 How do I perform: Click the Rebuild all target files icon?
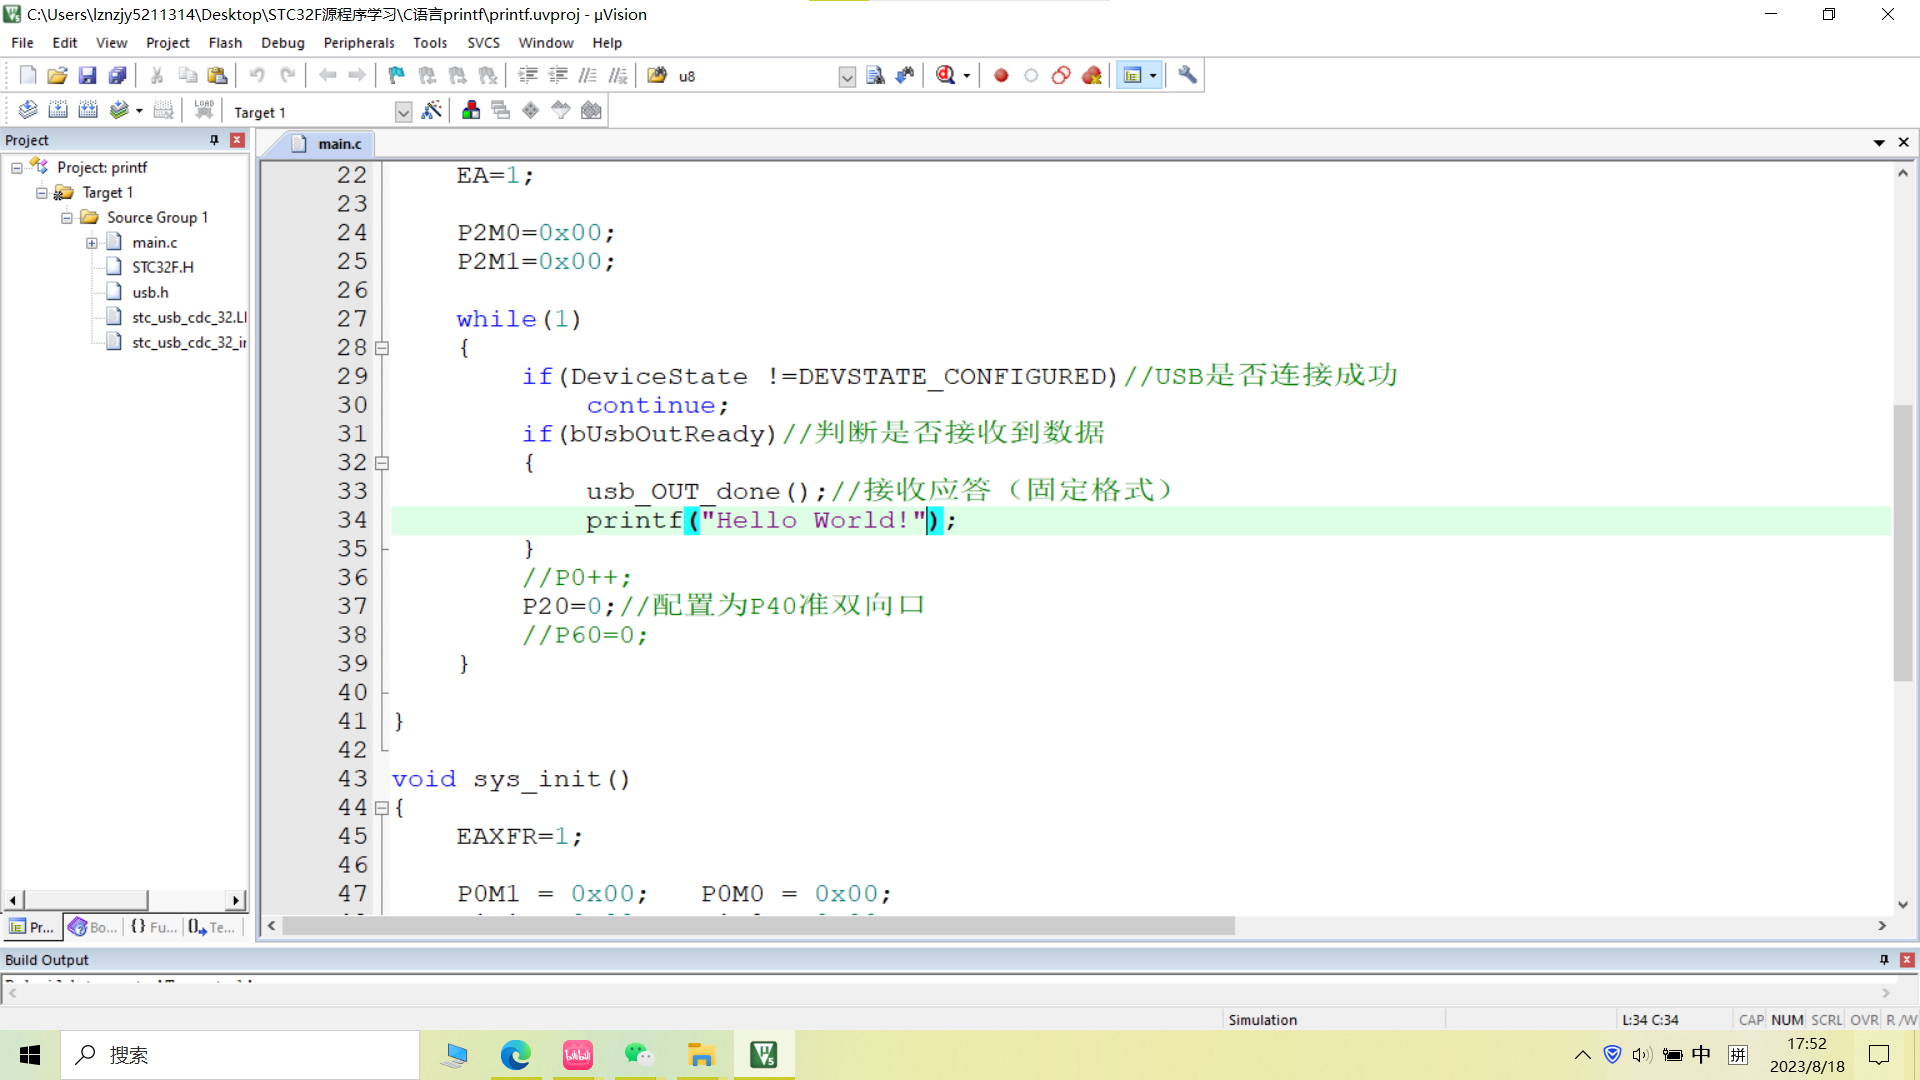coord(88,110)
